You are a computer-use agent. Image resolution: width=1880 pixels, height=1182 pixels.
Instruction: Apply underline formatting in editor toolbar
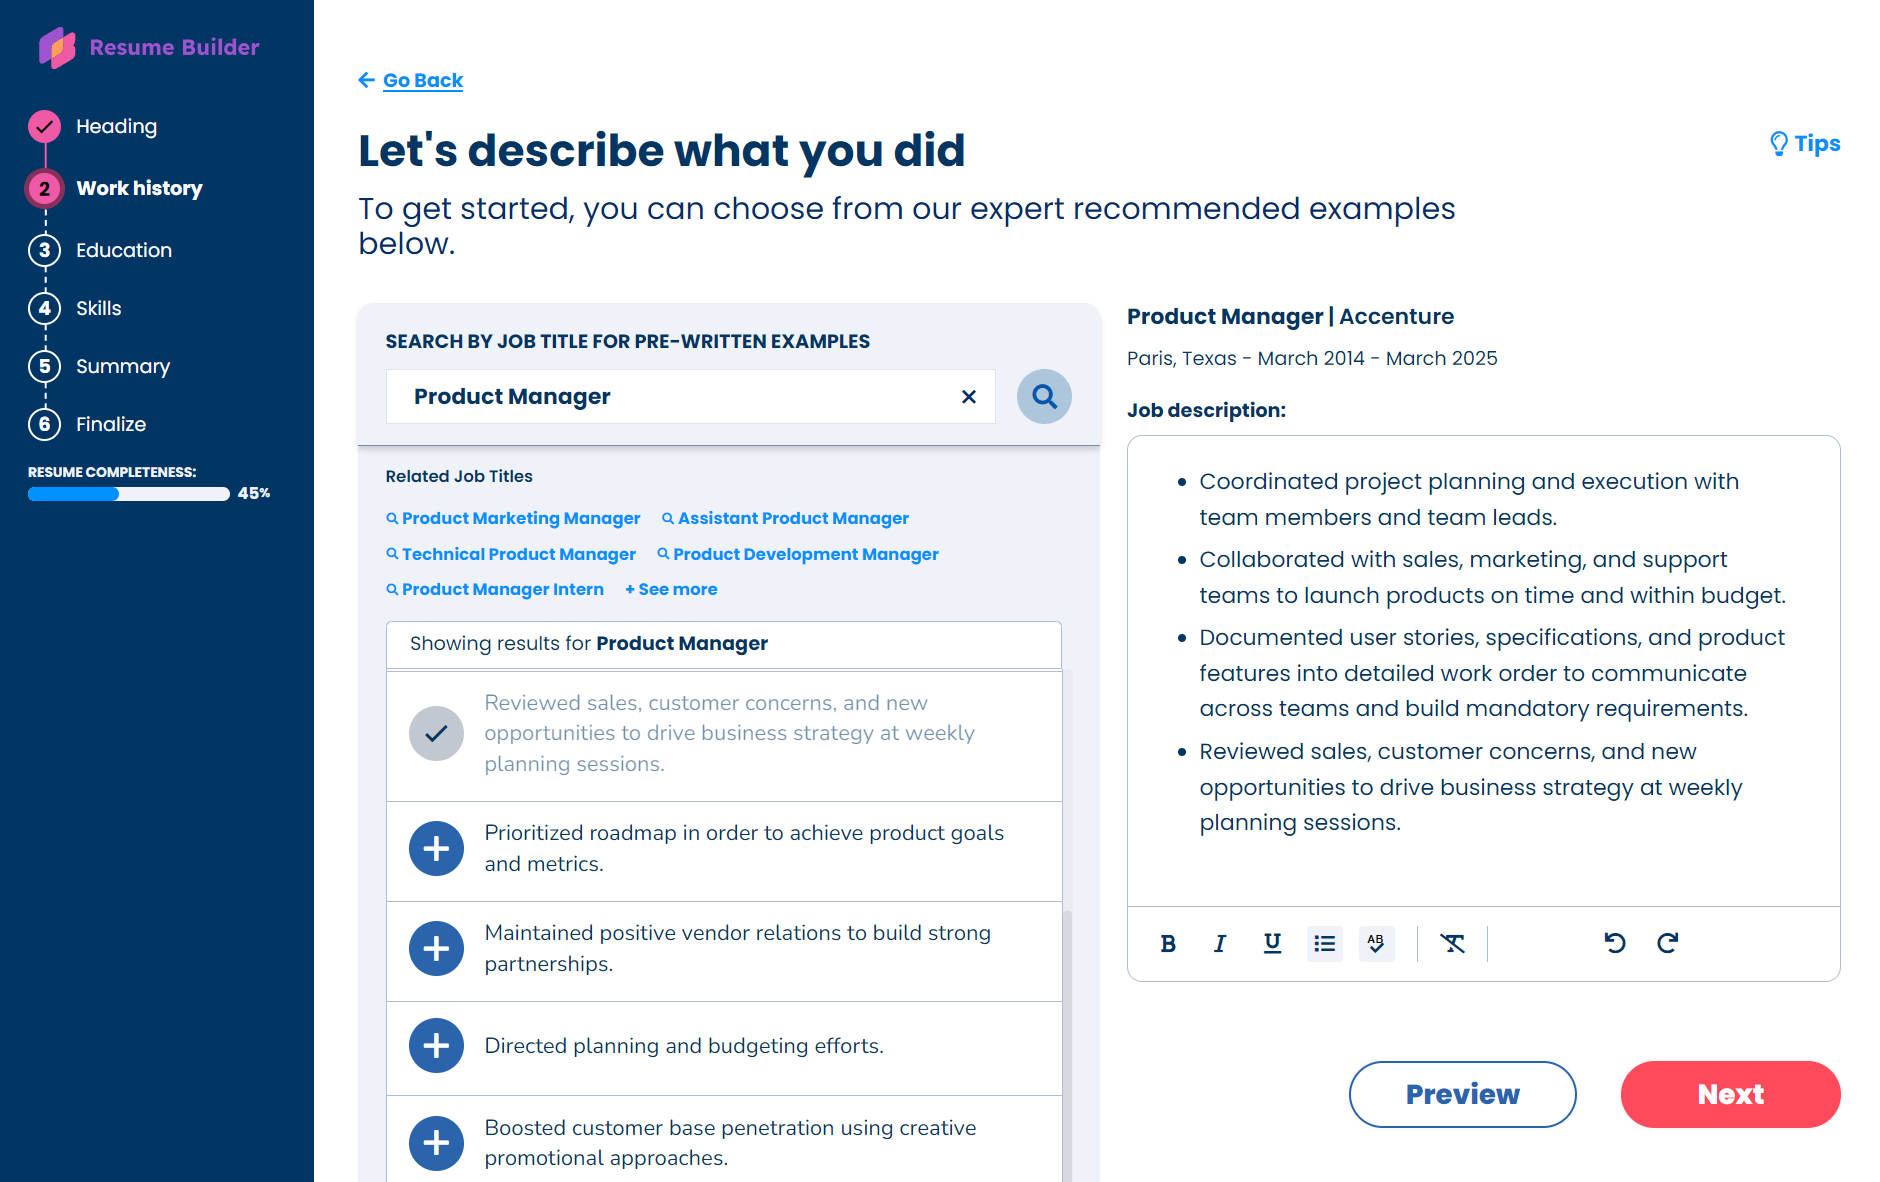click(x=1272, y=943)
